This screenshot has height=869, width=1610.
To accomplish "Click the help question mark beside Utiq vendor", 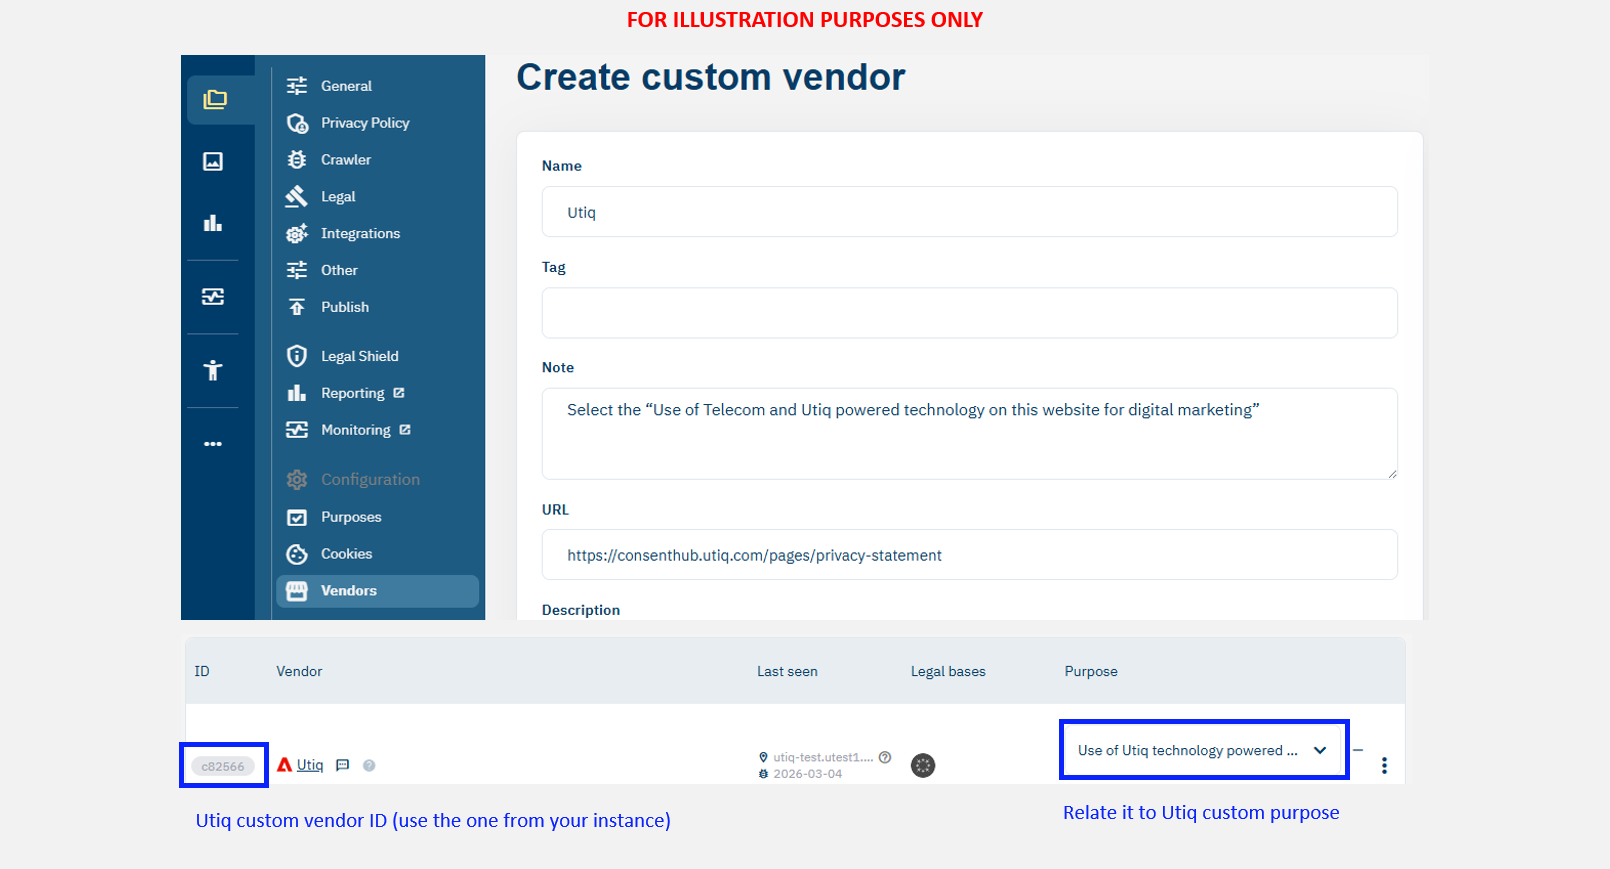I will coord(369,765).
